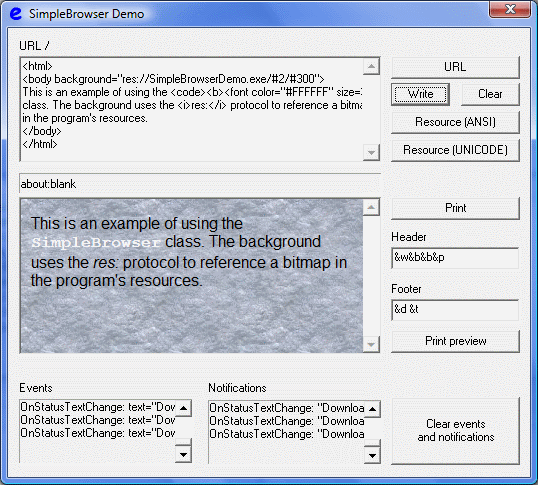This screenshot has height=485, width=538.
Task: Open Print preview
Action: pyautogui.click(x=455, y=341)
